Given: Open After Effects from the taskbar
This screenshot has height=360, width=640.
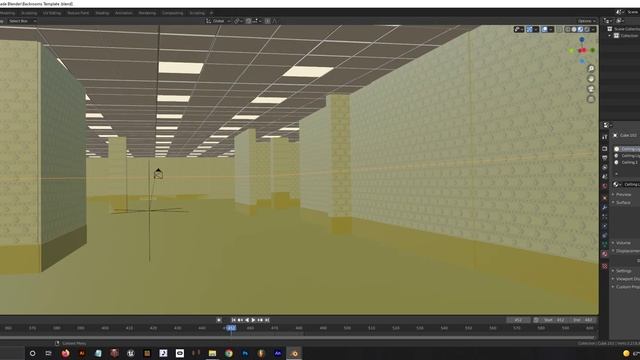Looking at the screenshot, I should coord(278,353).
